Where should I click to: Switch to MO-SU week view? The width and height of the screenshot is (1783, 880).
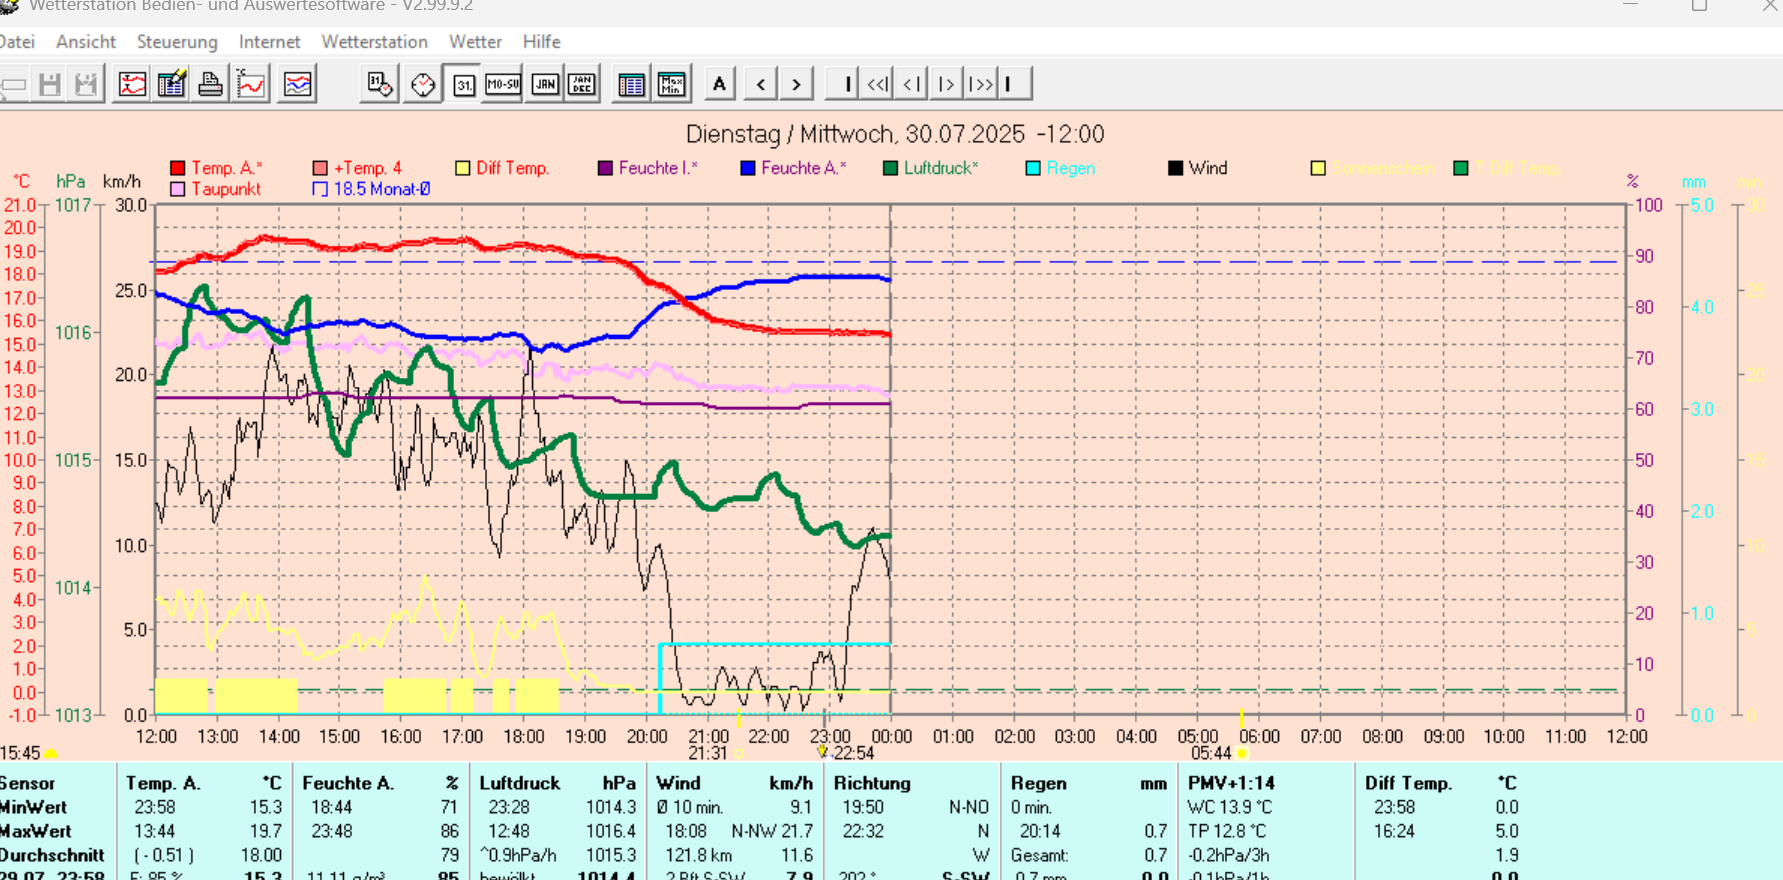(503, 84)
